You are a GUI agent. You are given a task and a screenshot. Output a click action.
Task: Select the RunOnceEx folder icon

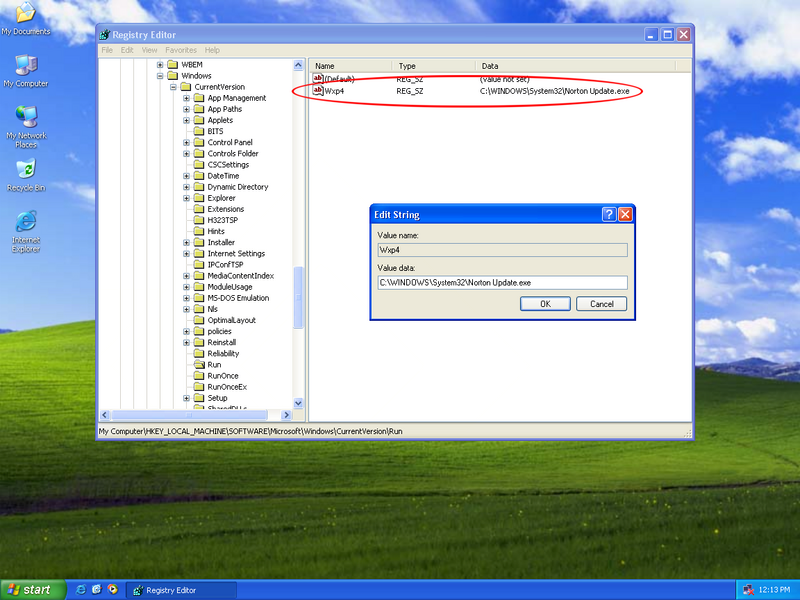[x=199, y=387]
